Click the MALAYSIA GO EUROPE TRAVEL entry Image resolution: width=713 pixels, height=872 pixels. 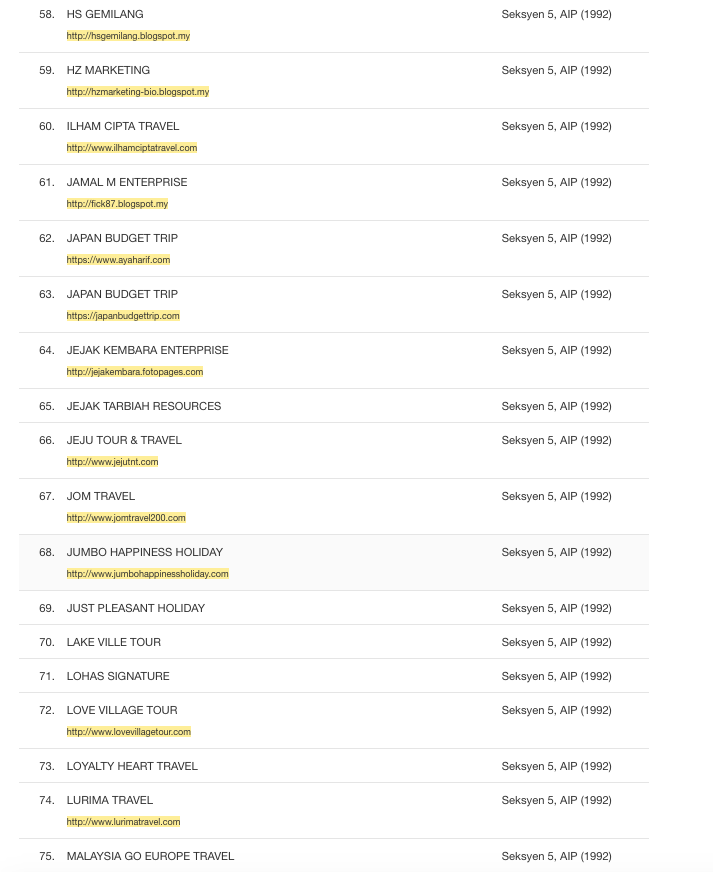pyautogui.click(x=150, y=856)
